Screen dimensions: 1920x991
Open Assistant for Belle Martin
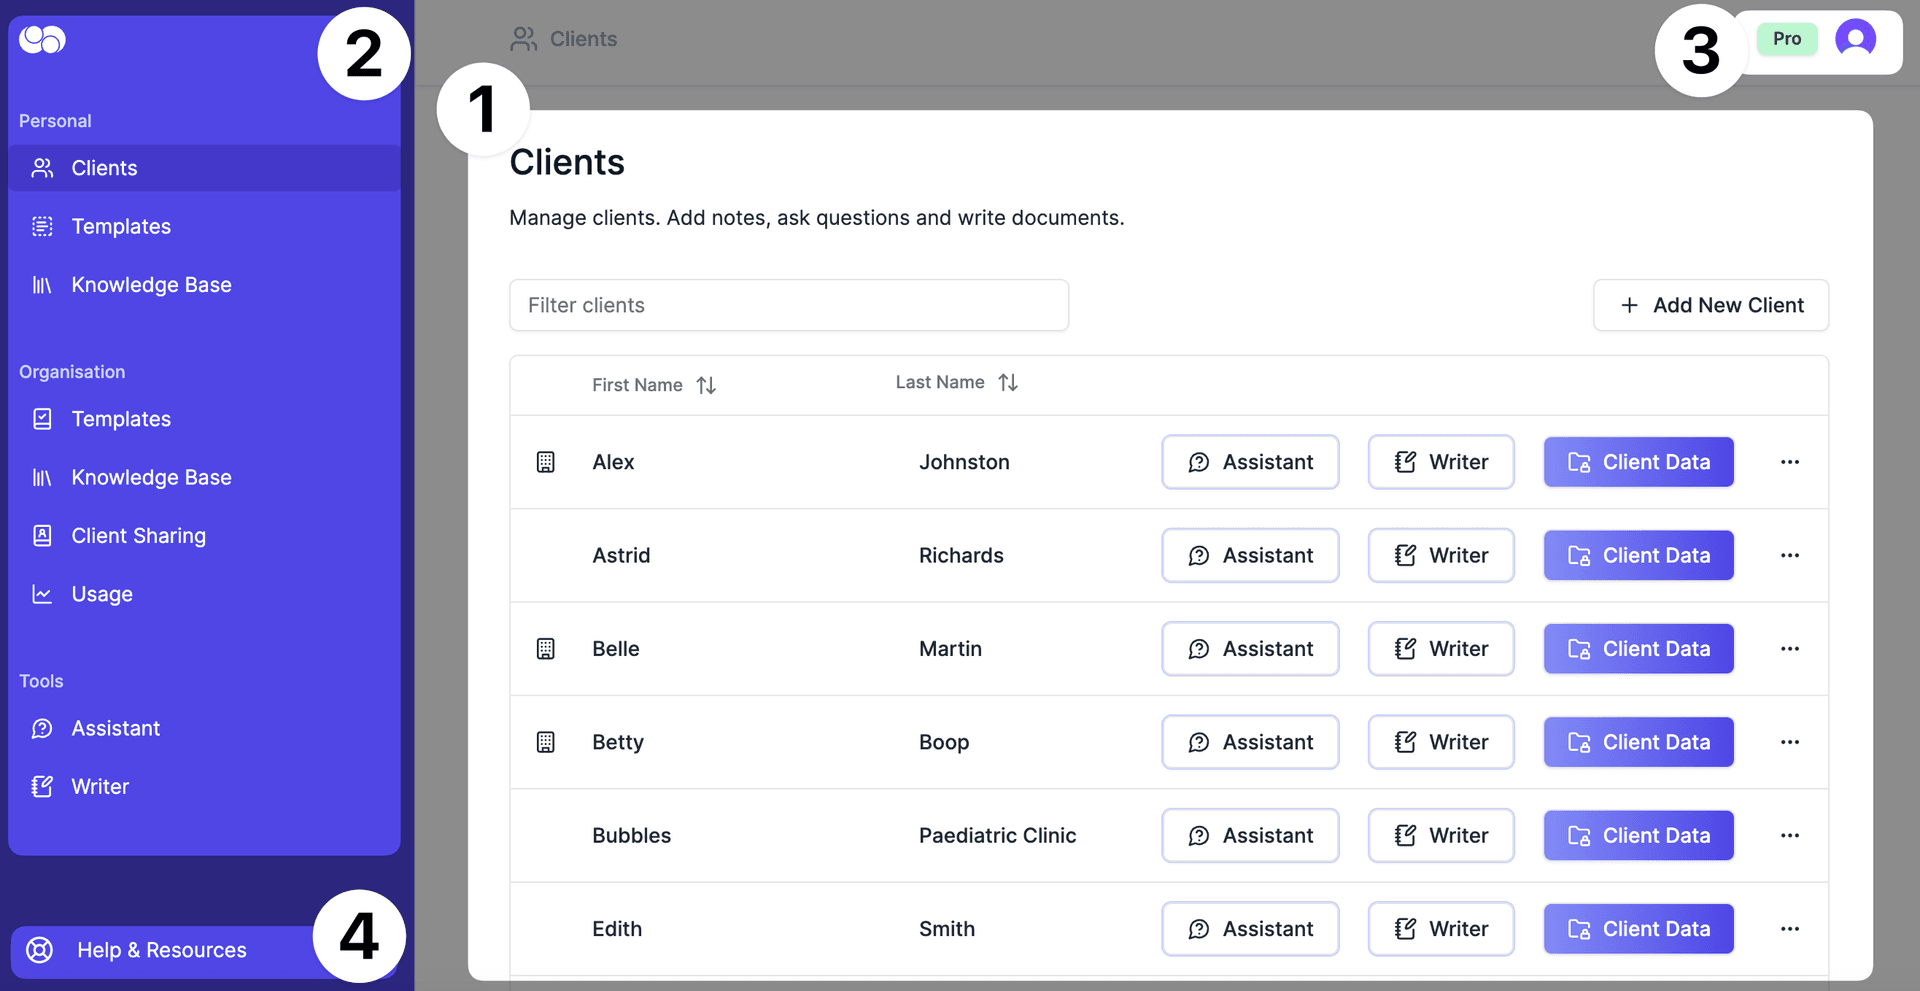(x=1249, y=649)
